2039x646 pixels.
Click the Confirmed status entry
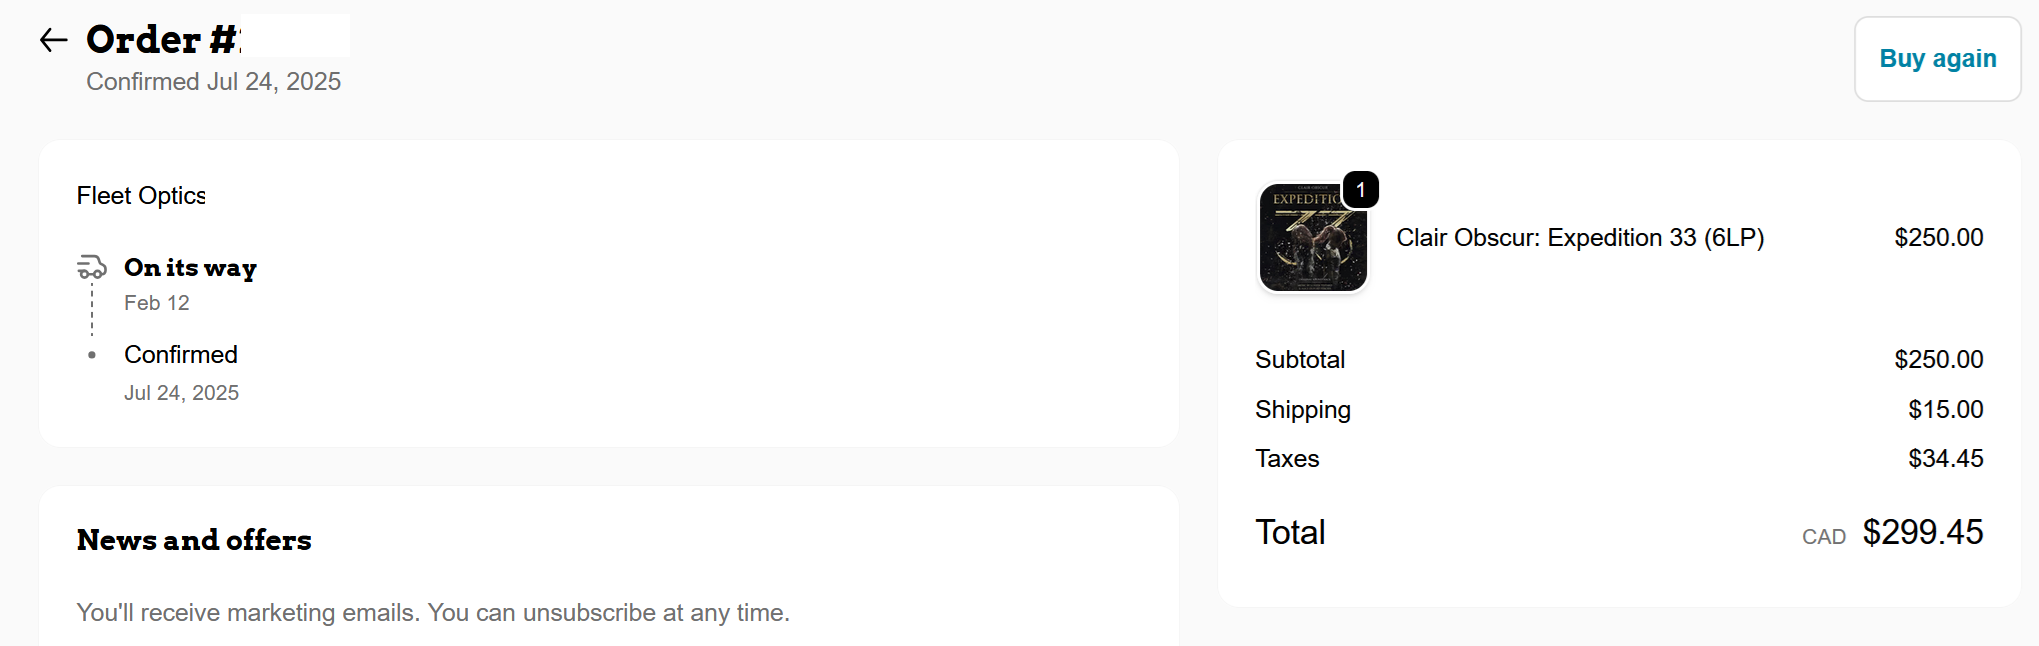(x=181, y=355)
